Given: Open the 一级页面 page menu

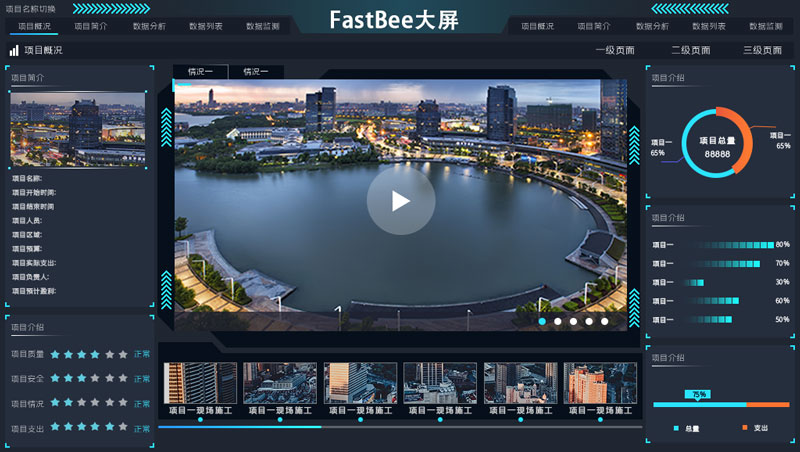Looking at the screenshot, I should click(x=618, y=50).
